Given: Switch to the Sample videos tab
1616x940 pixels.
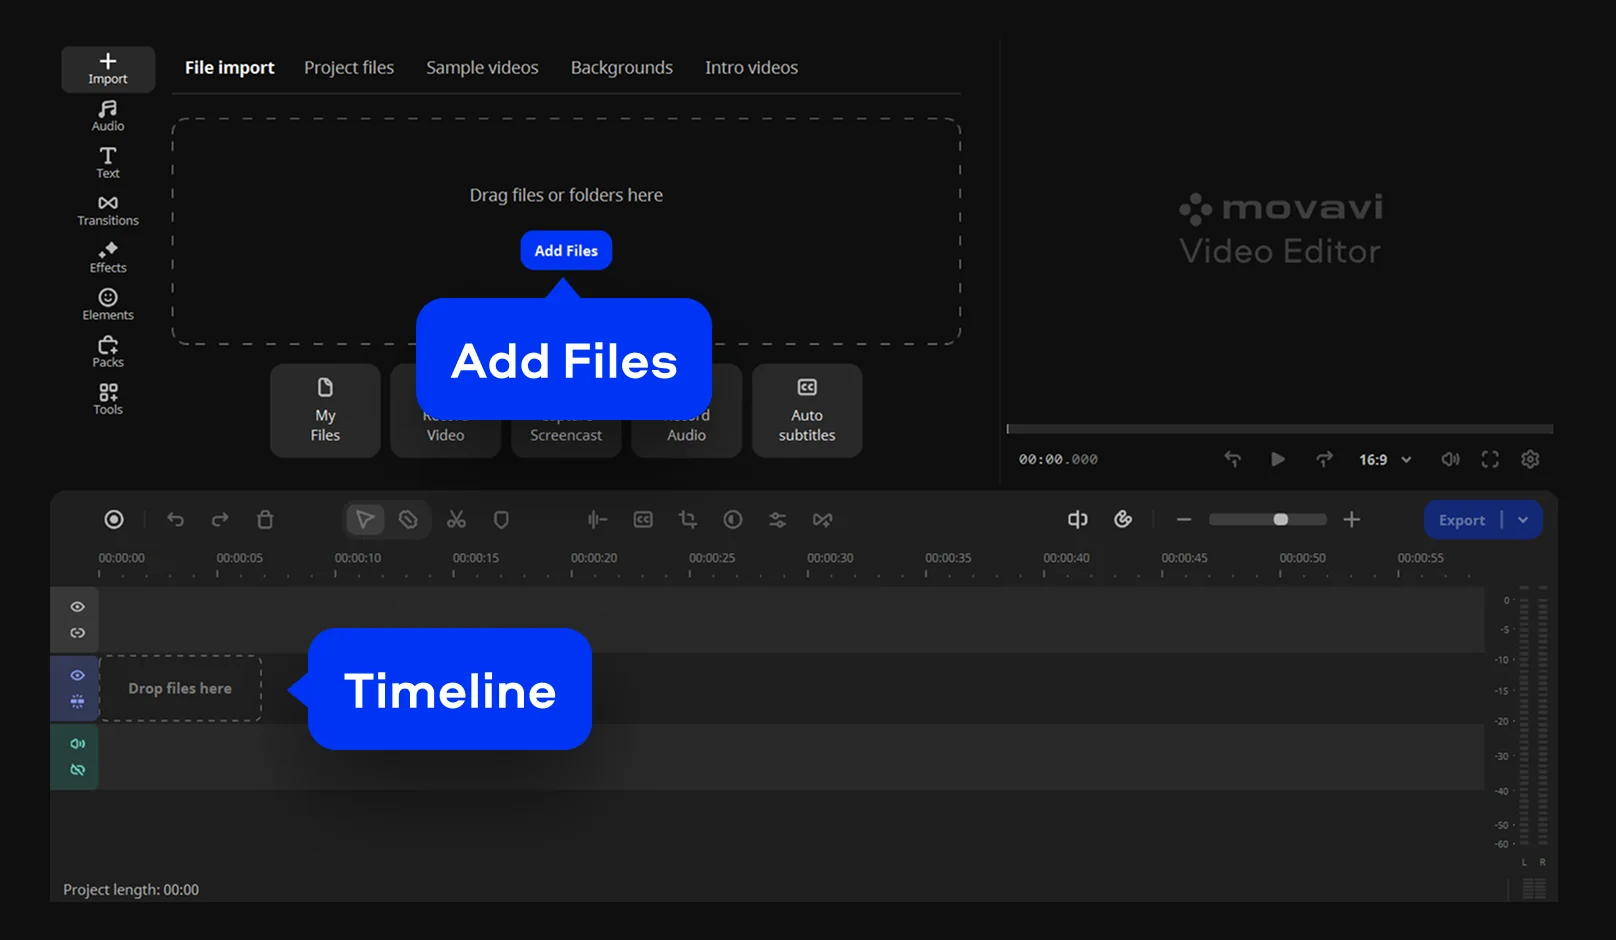Looking at the screenshot, I should tap(482, 68).
